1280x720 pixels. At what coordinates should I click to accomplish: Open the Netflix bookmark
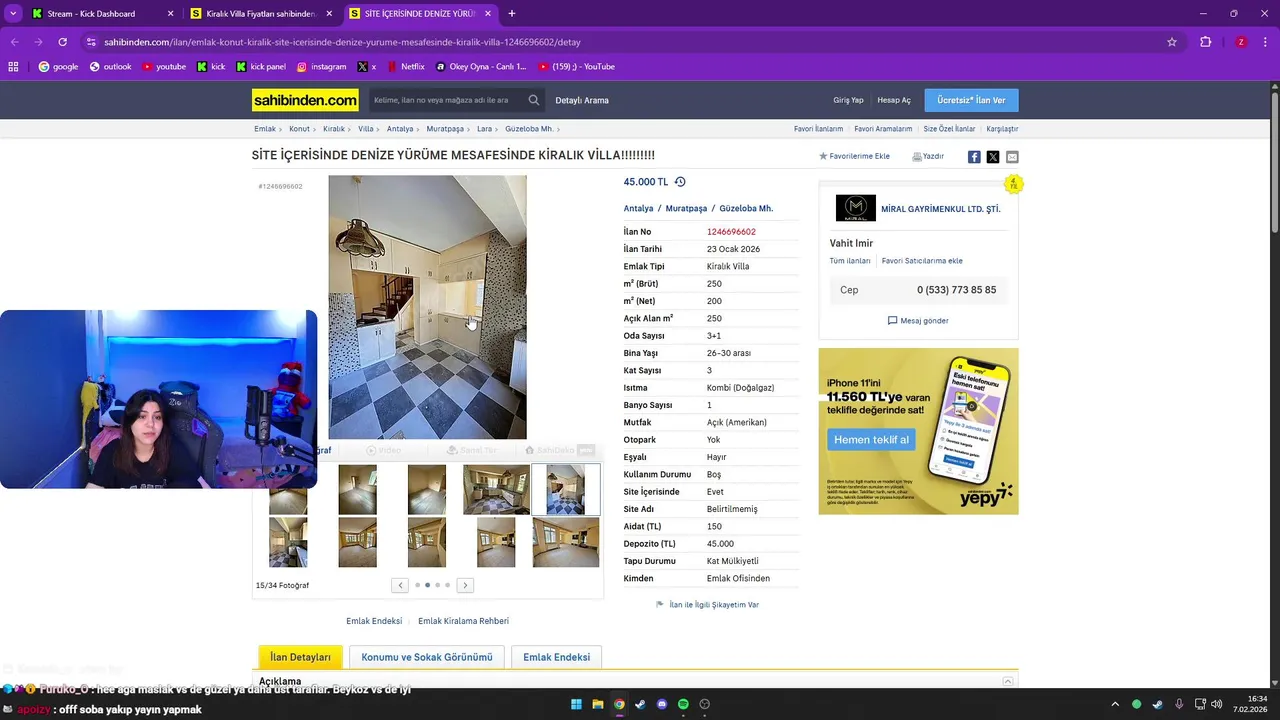tap(405, 67)
